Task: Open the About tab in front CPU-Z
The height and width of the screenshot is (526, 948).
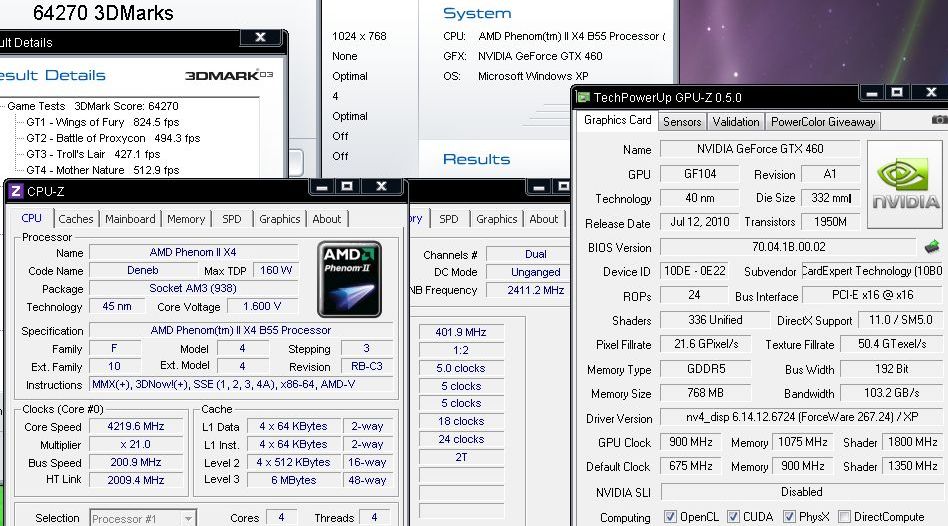Action: 326,219
